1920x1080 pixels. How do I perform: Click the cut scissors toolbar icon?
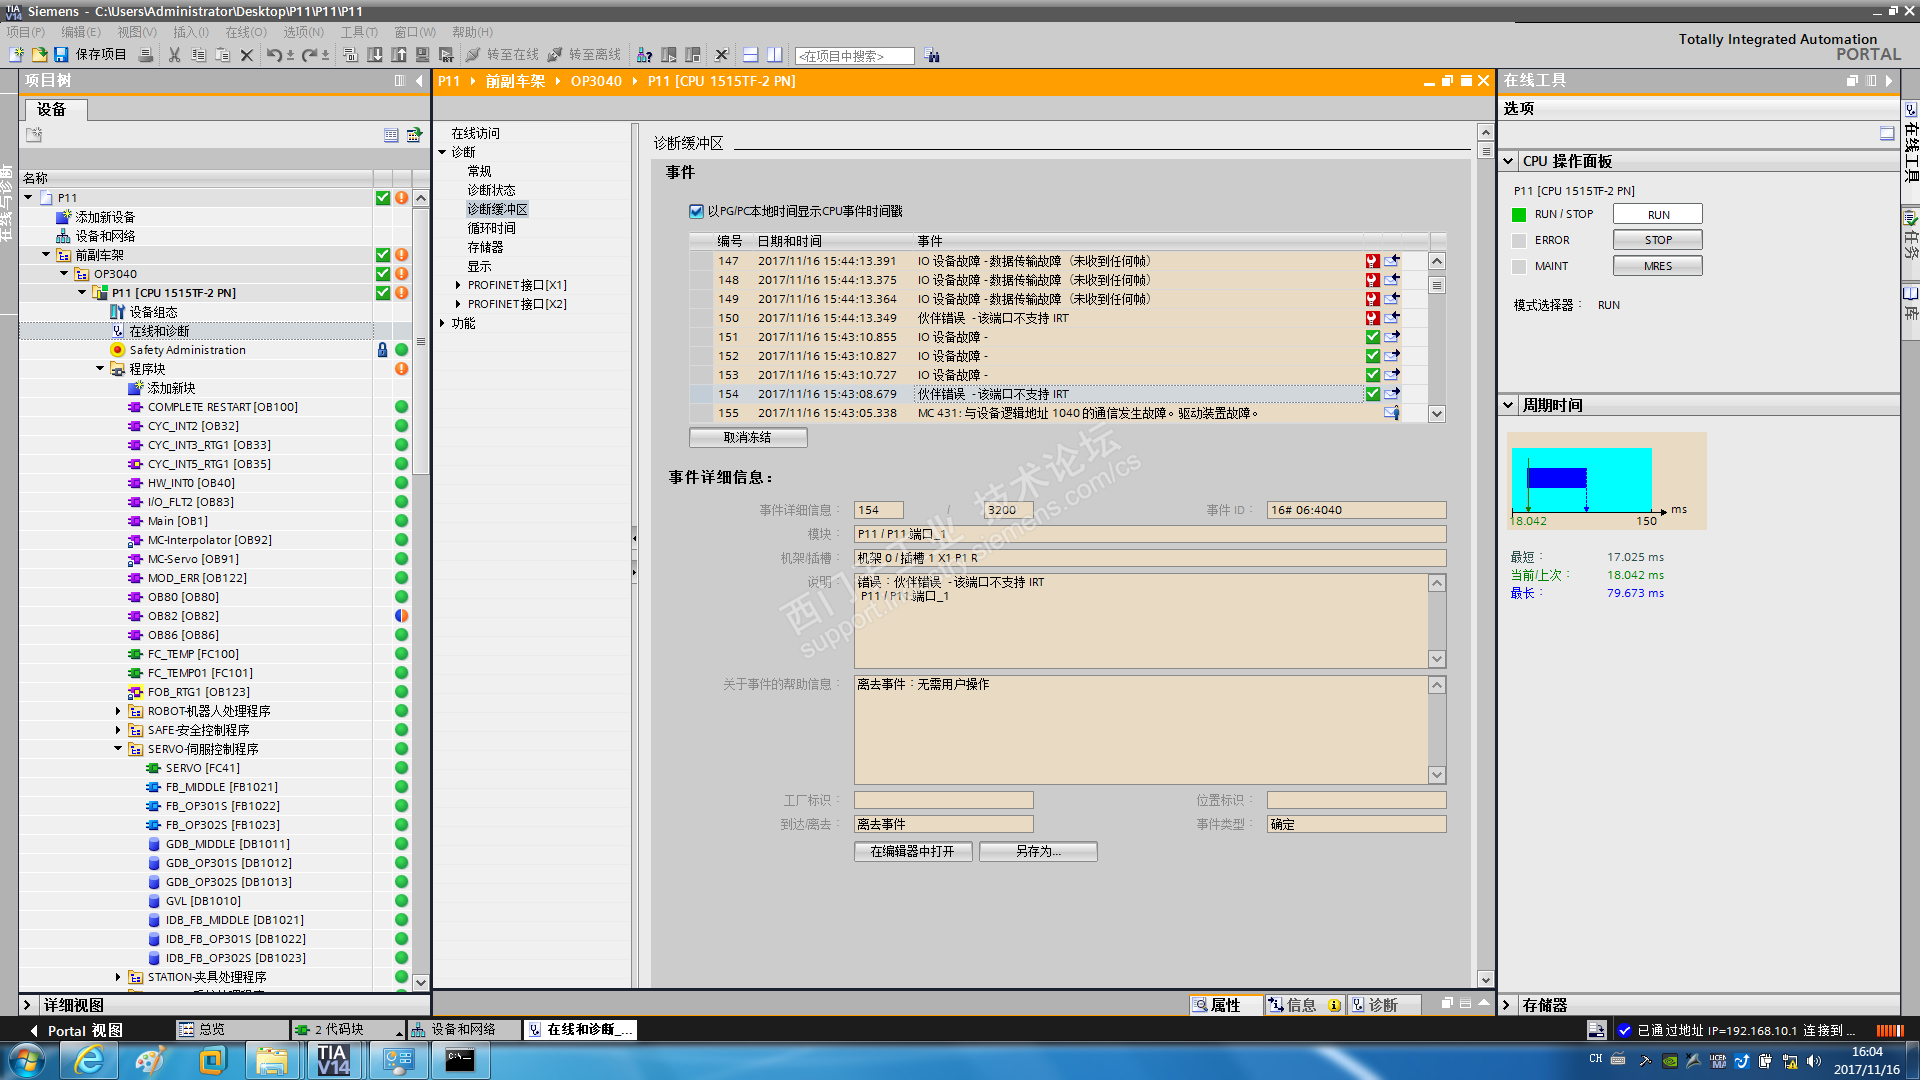174,55
